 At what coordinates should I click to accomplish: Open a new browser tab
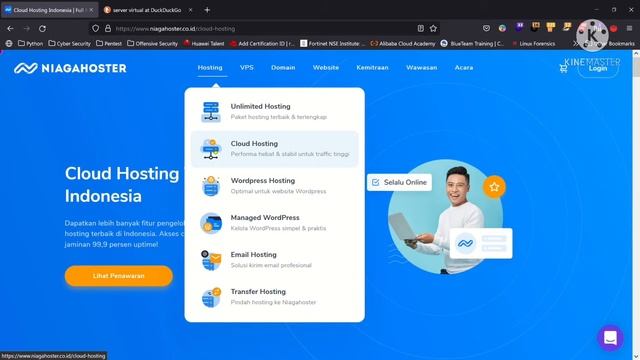[207, 10]
